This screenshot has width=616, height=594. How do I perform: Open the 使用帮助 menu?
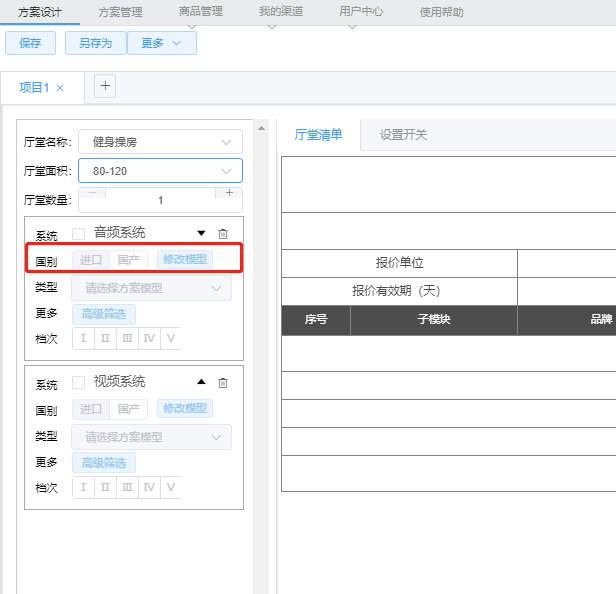[442, 12]
